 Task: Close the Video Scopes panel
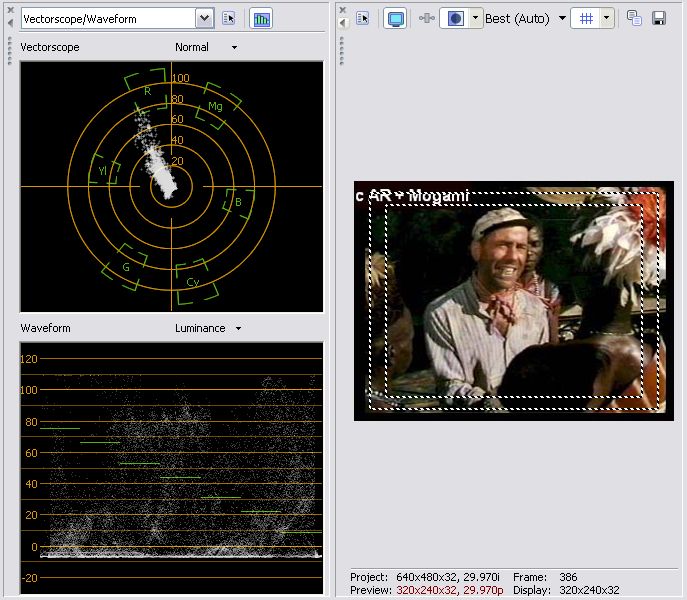[x=11, y=10]
